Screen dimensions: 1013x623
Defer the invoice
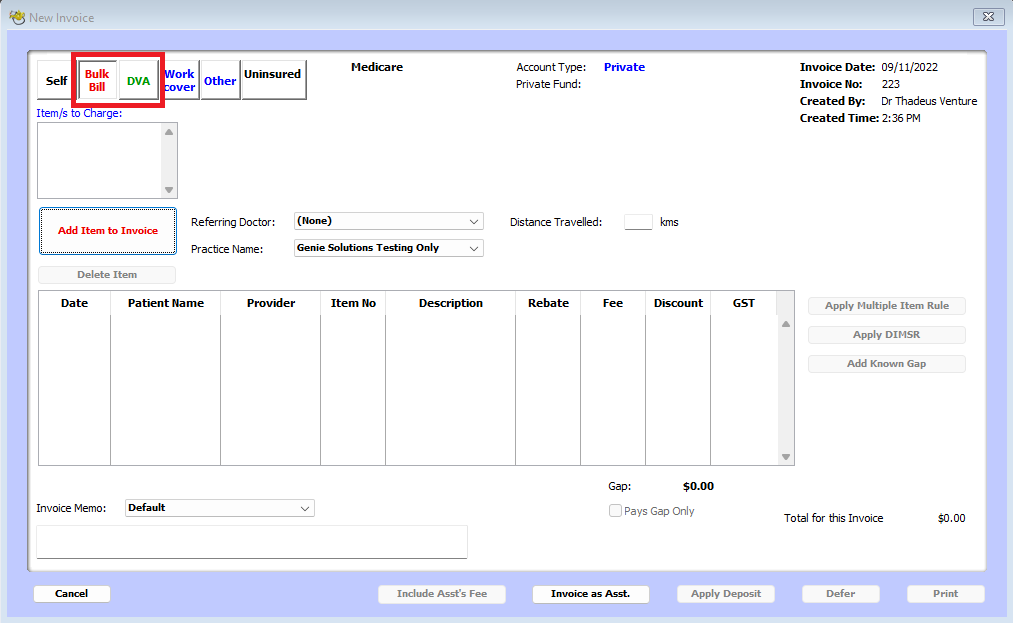tap(840, 593)
